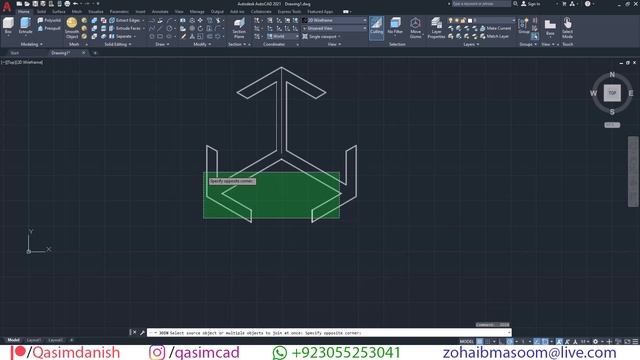The width and height of the screenshot is (640, 360).
Task: Expand the Draw panel
Action: 162,44
